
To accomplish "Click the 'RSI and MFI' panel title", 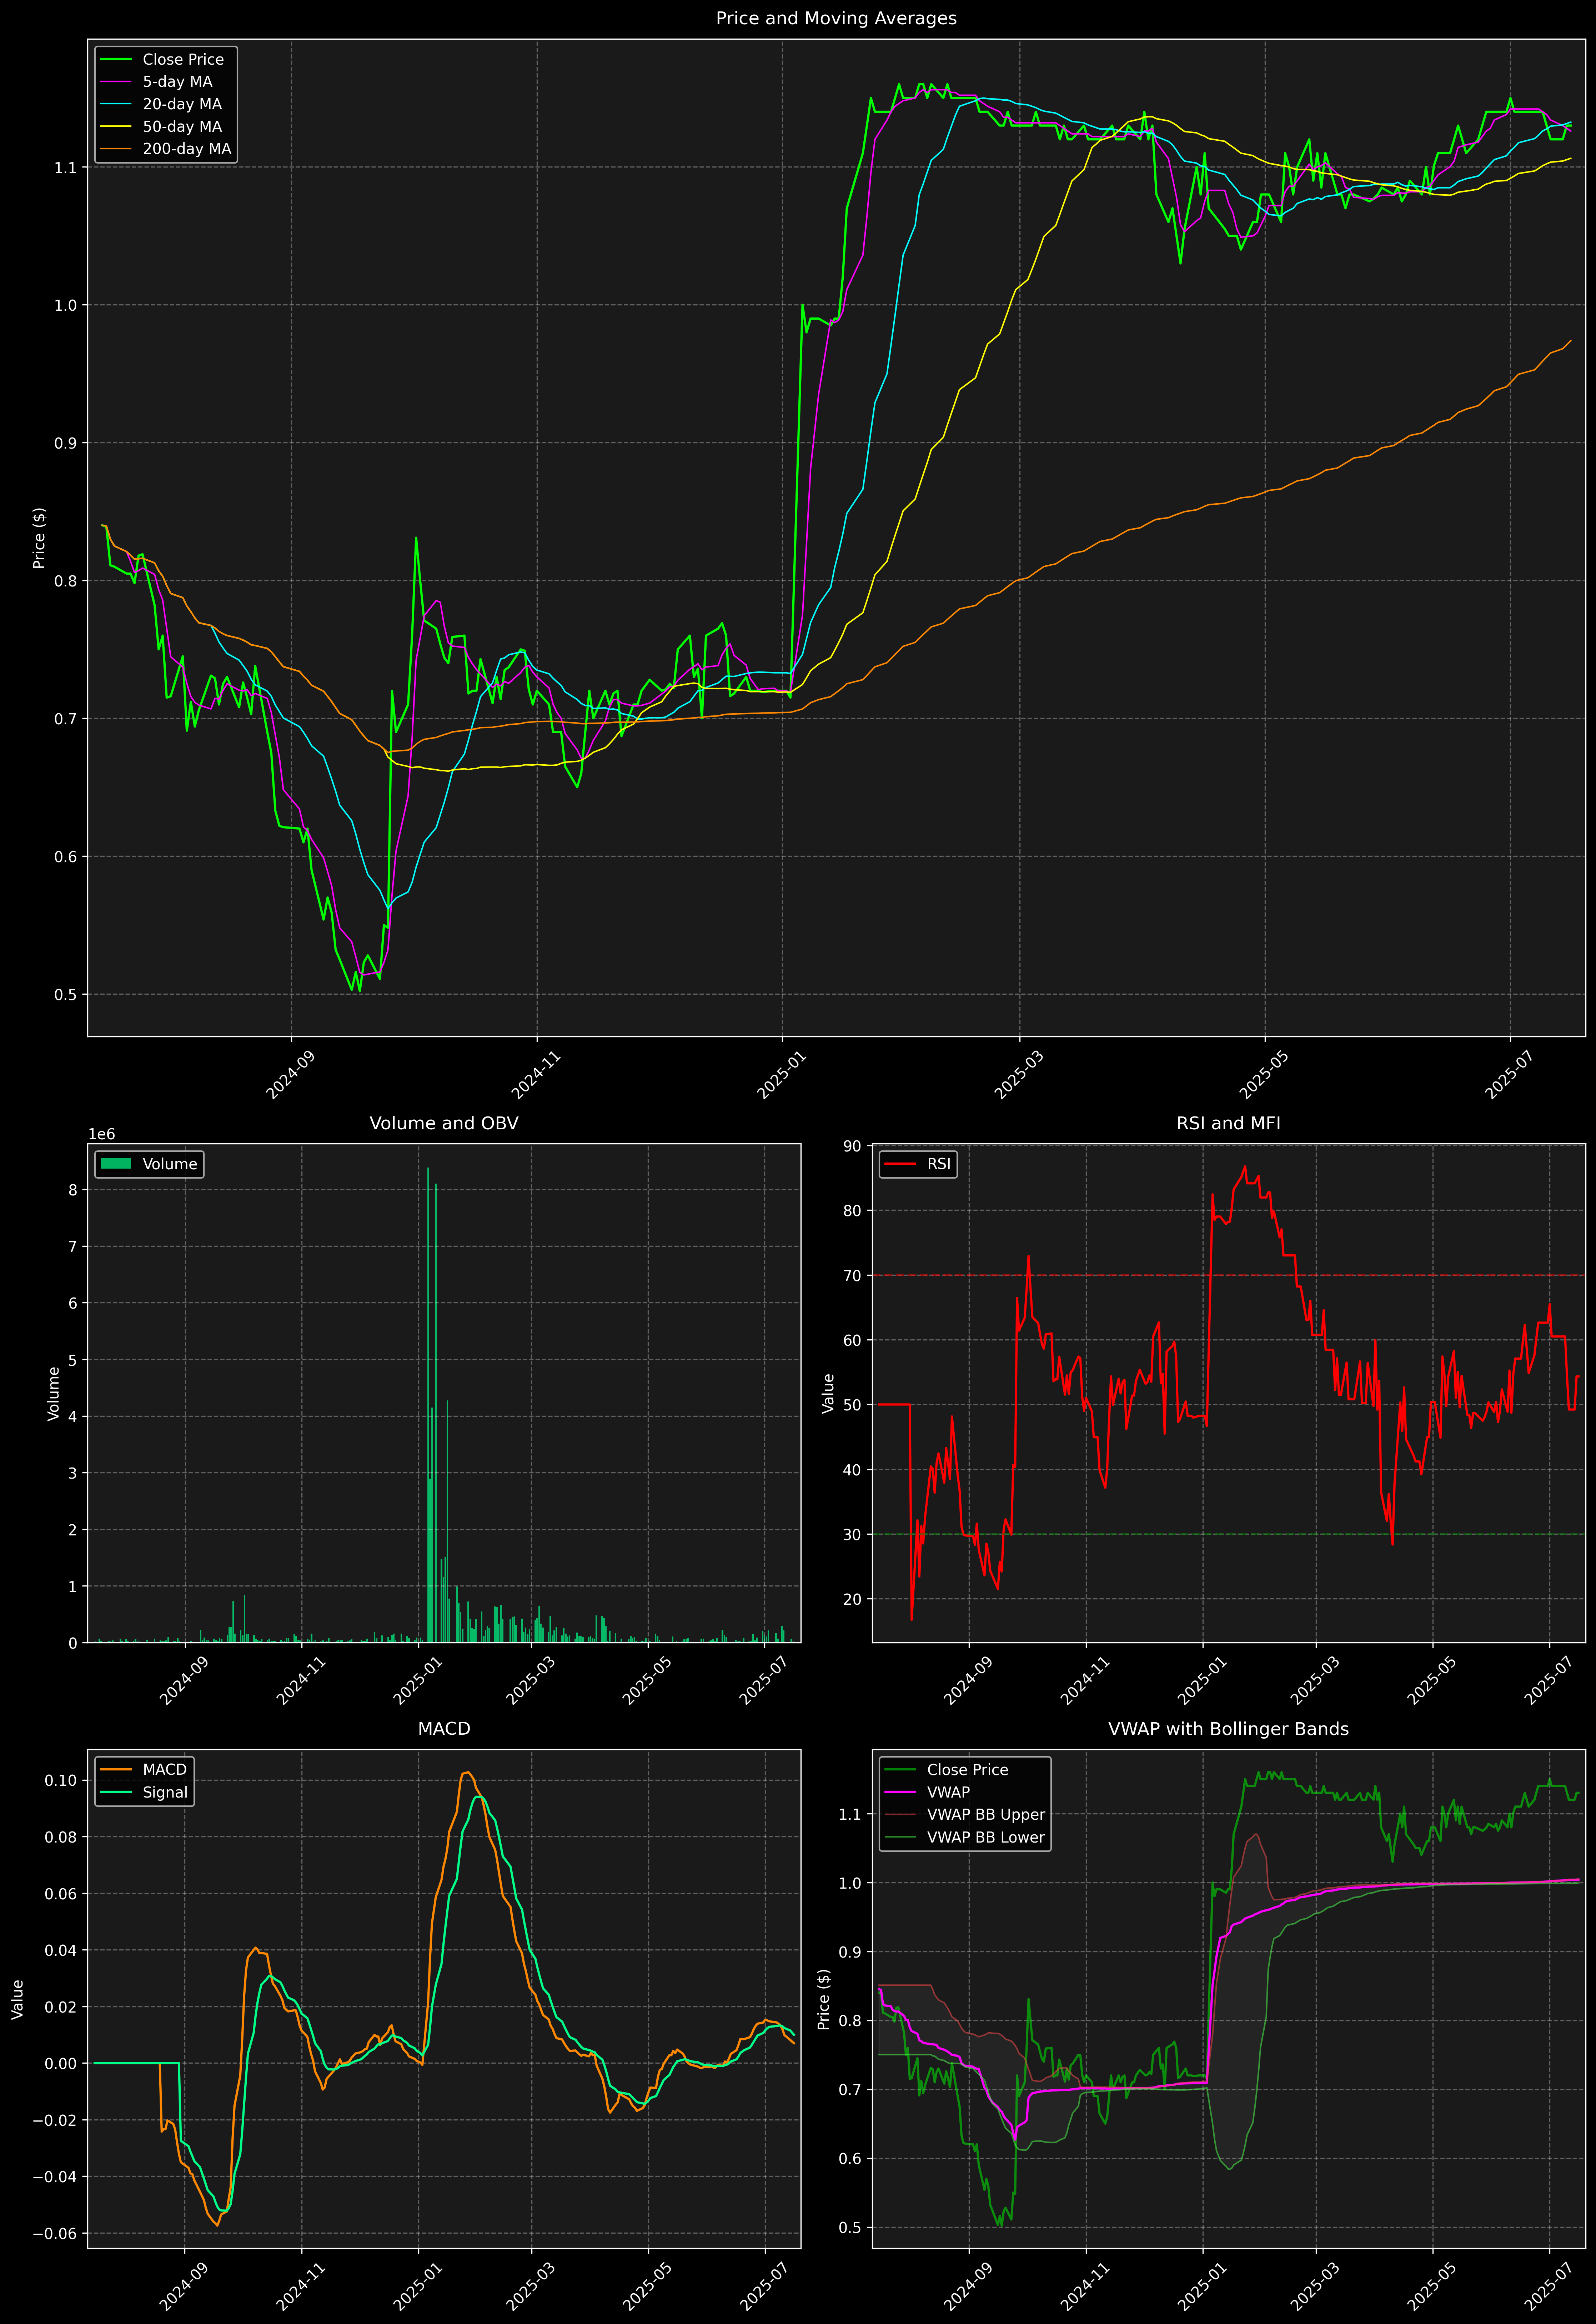I will click(1228, 1123).
